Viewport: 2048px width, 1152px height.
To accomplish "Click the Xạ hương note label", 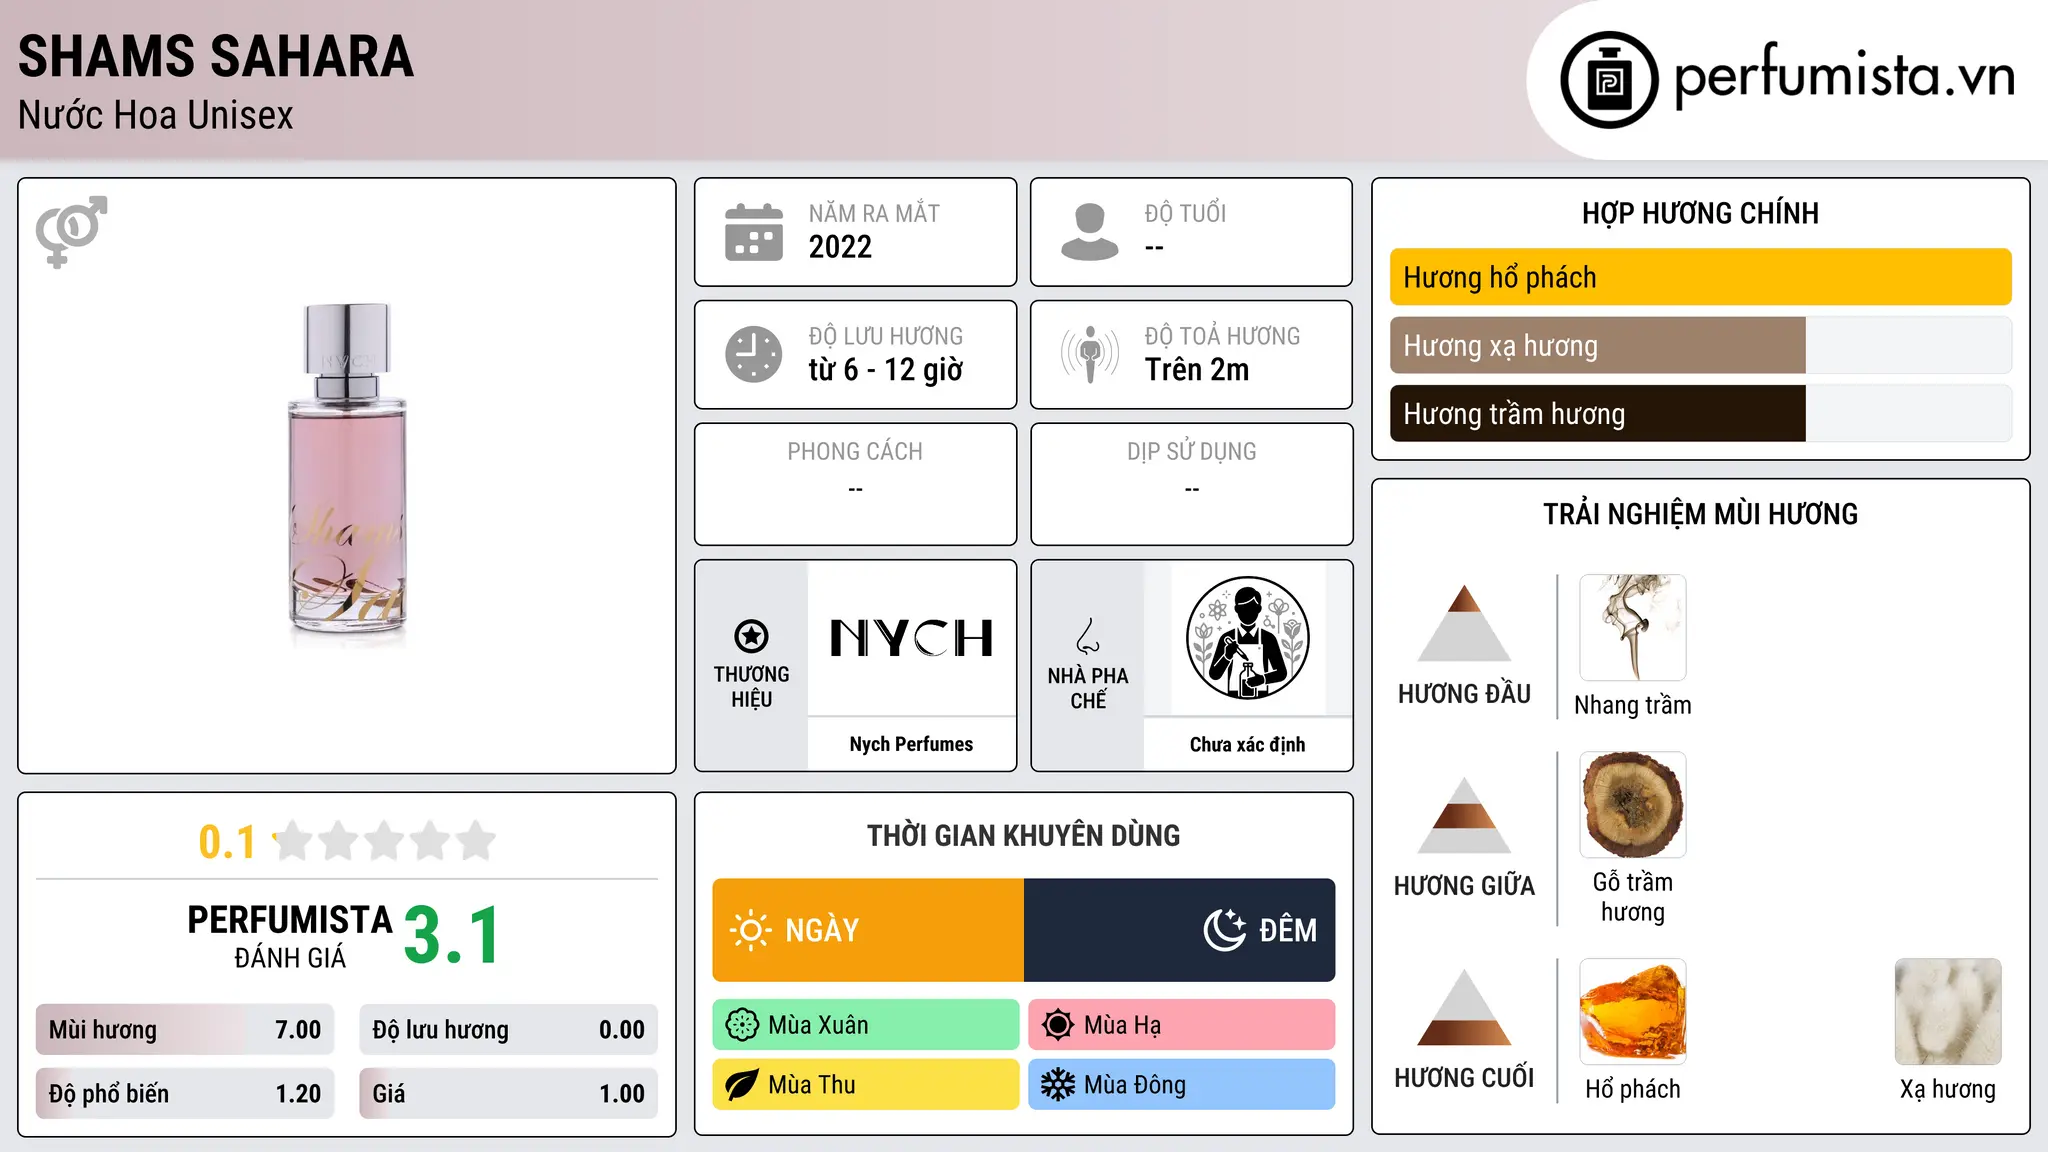I will tap(1948, 1089).
